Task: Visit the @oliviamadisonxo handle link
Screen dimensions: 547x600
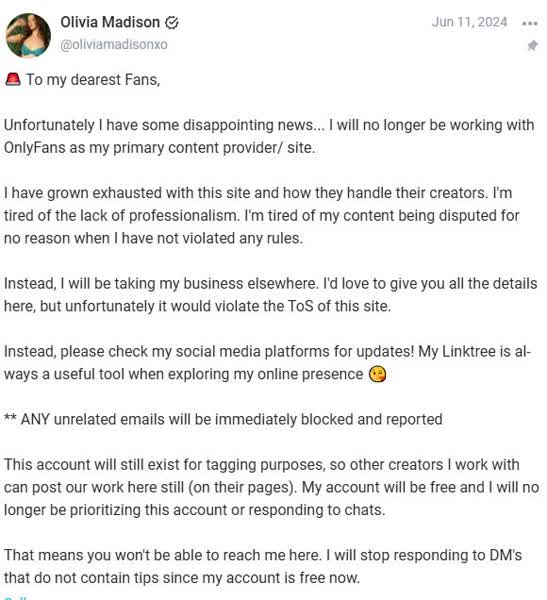Action: [114, 44]
